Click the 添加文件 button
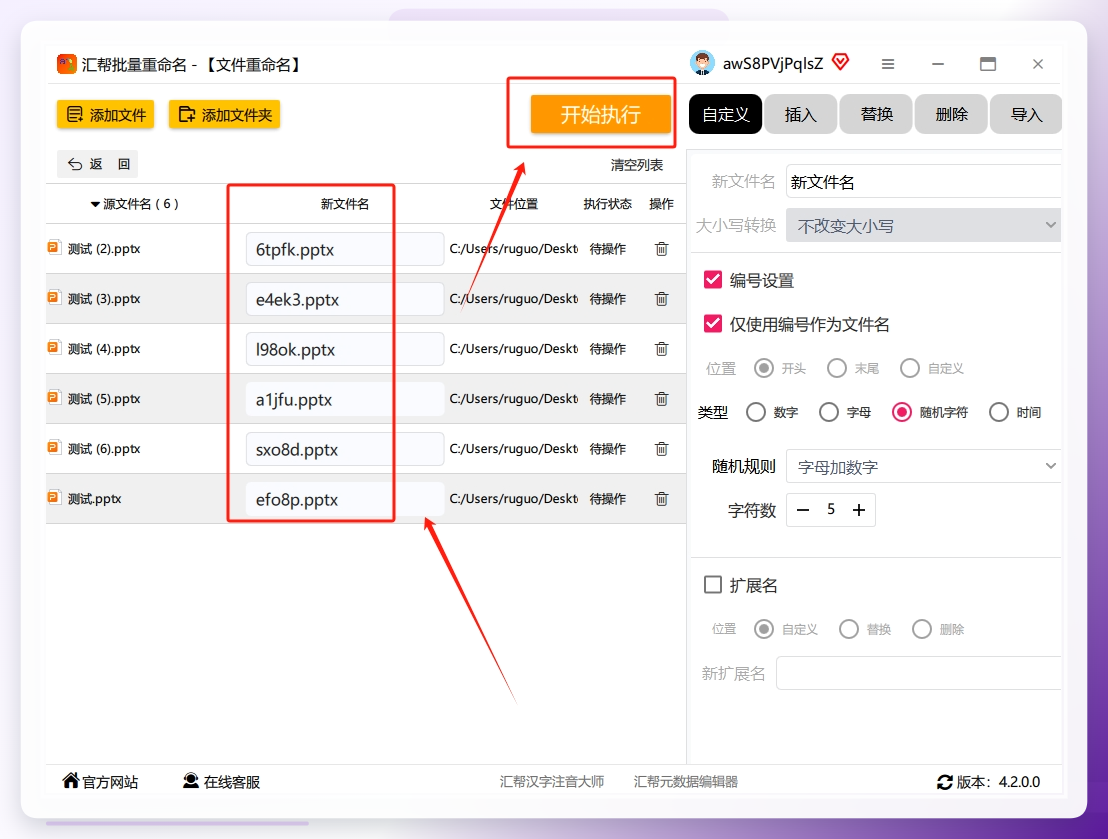The height and width of the screenshot is (839, 1108). pyautogui.click(x=105, y=115)
